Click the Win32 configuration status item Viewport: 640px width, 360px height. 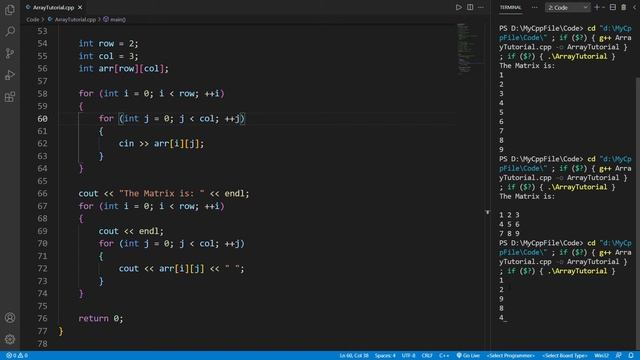click(602, 356)
